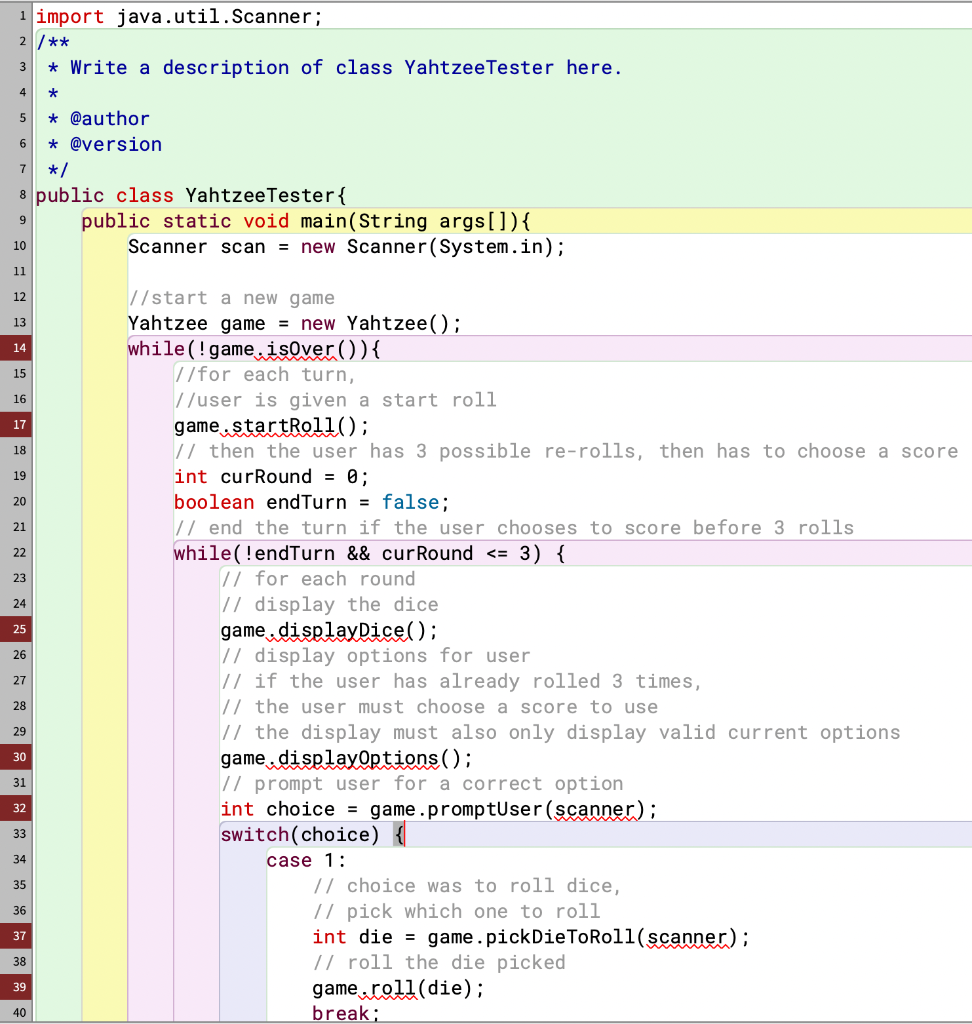Screen dimensions: 972x1024
Task: Set a breakpoint on line 22
Action: [16, 553]
